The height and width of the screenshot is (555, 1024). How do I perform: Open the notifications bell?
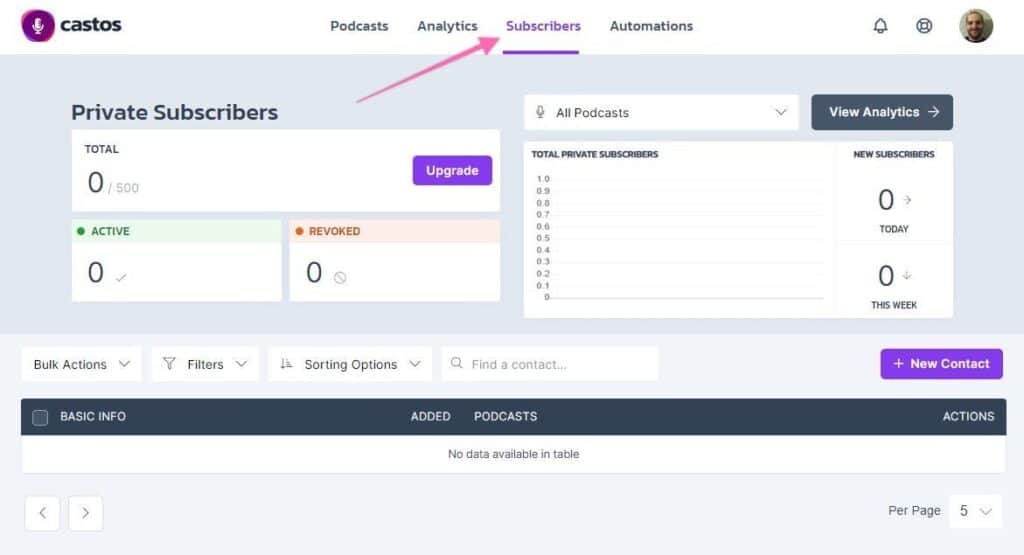click(880, 26)
